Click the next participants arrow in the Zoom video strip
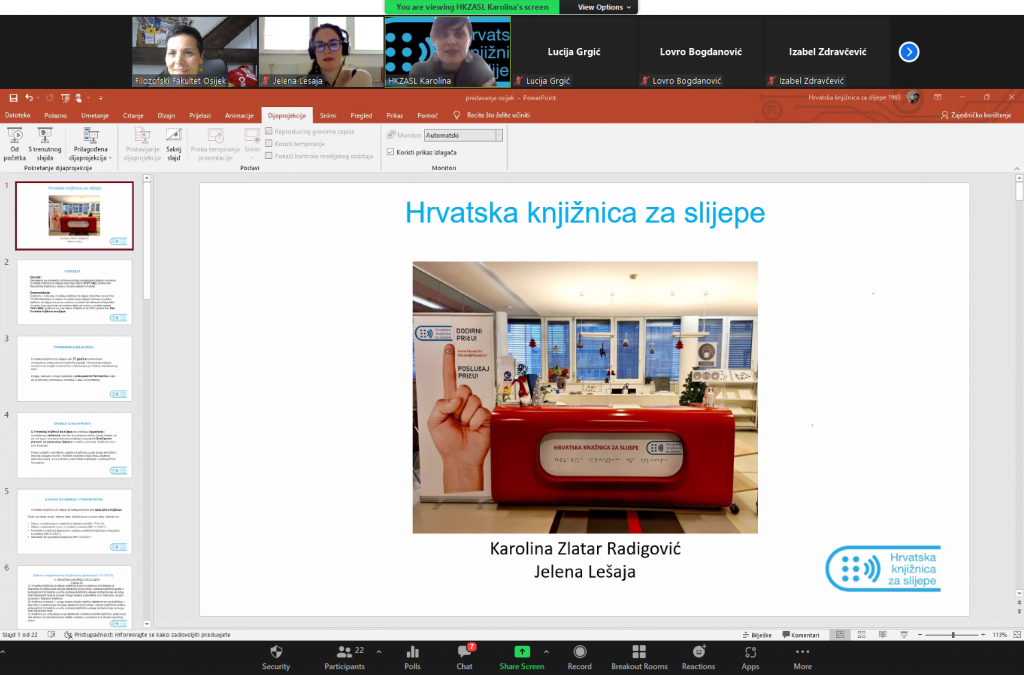 tap(909, 52)
